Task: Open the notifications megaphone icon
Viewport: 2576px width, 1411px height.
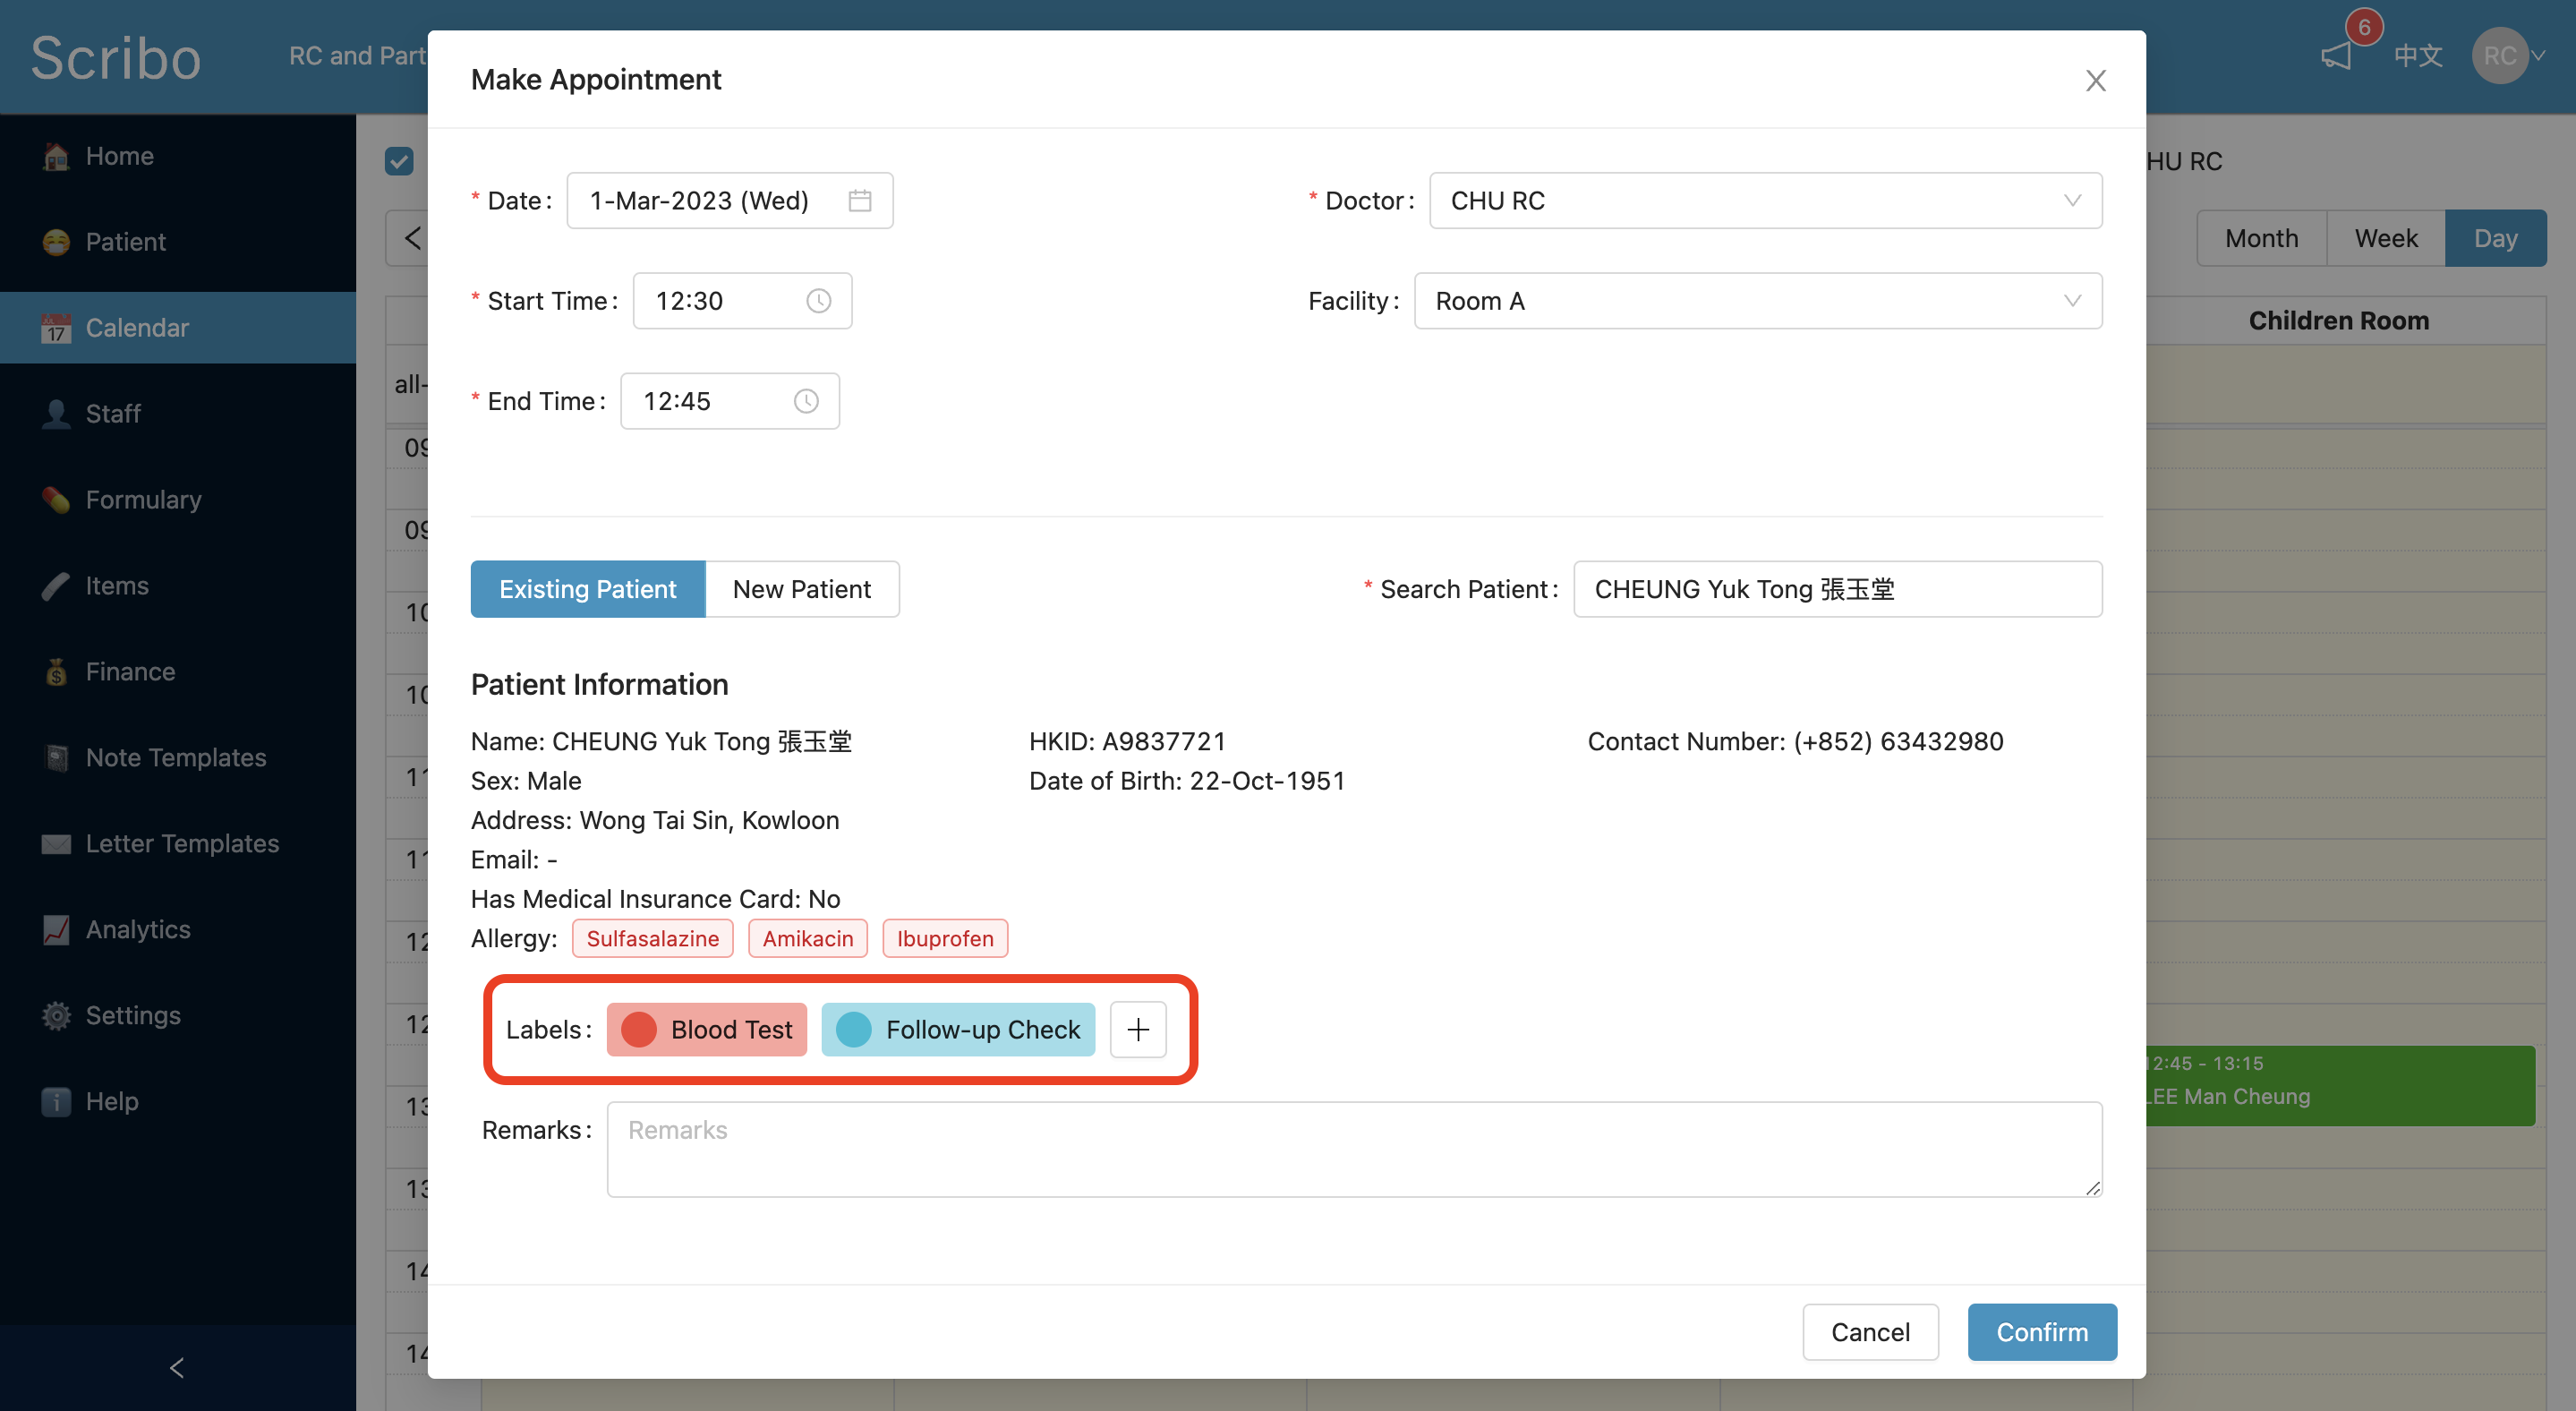Action: click(2336, 56)
